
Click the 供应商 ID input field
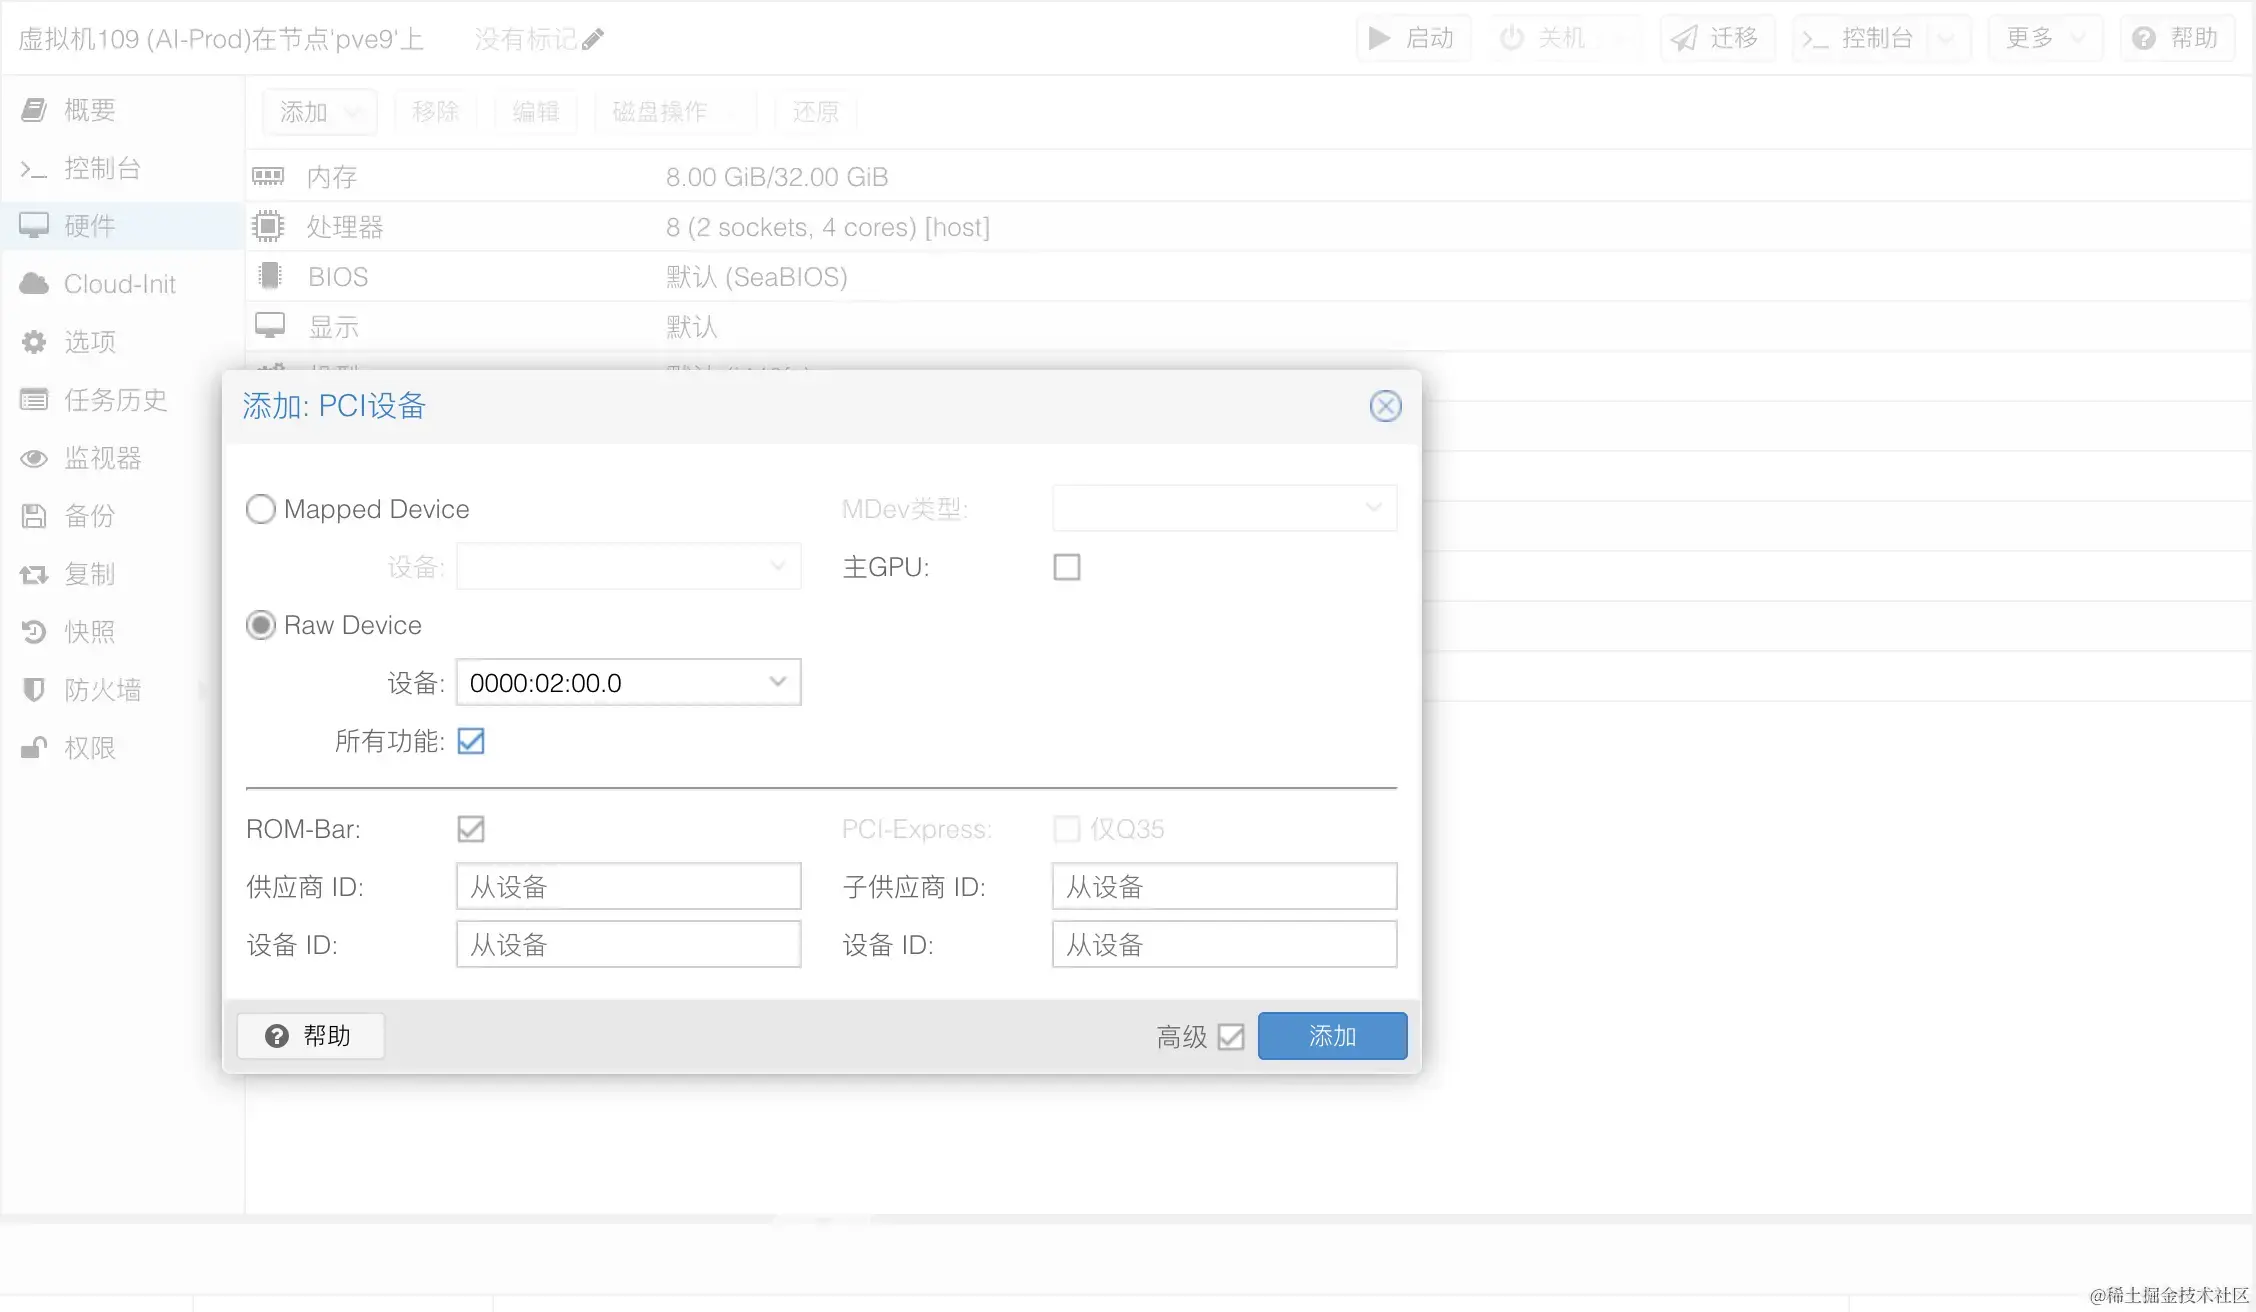(628, 887)
